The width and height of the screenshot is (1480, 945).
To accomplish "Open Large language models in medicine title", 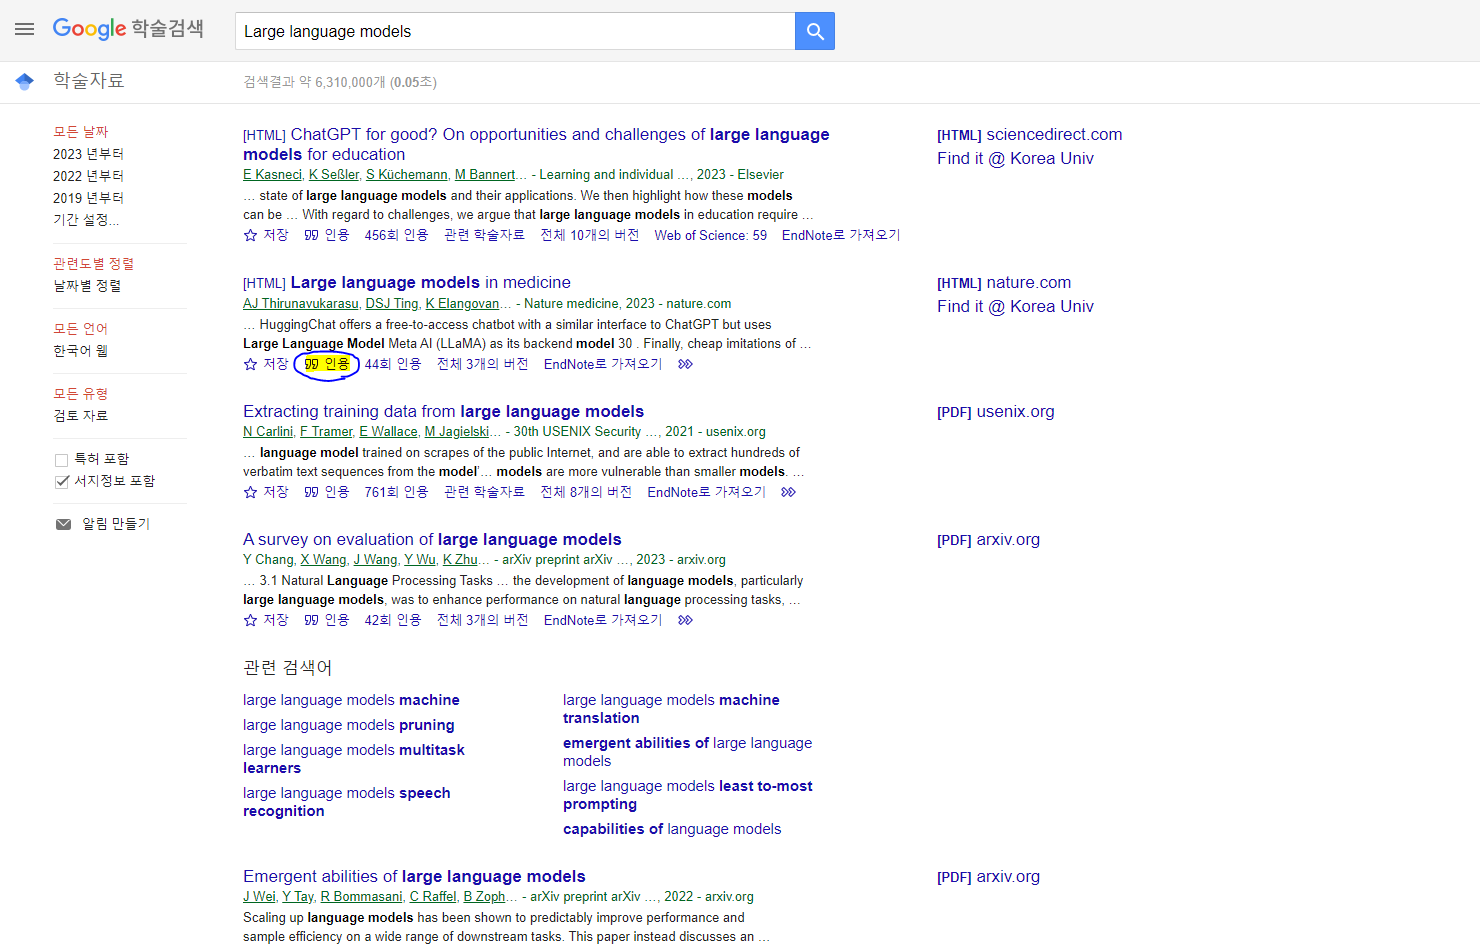I will pos(431,283).
